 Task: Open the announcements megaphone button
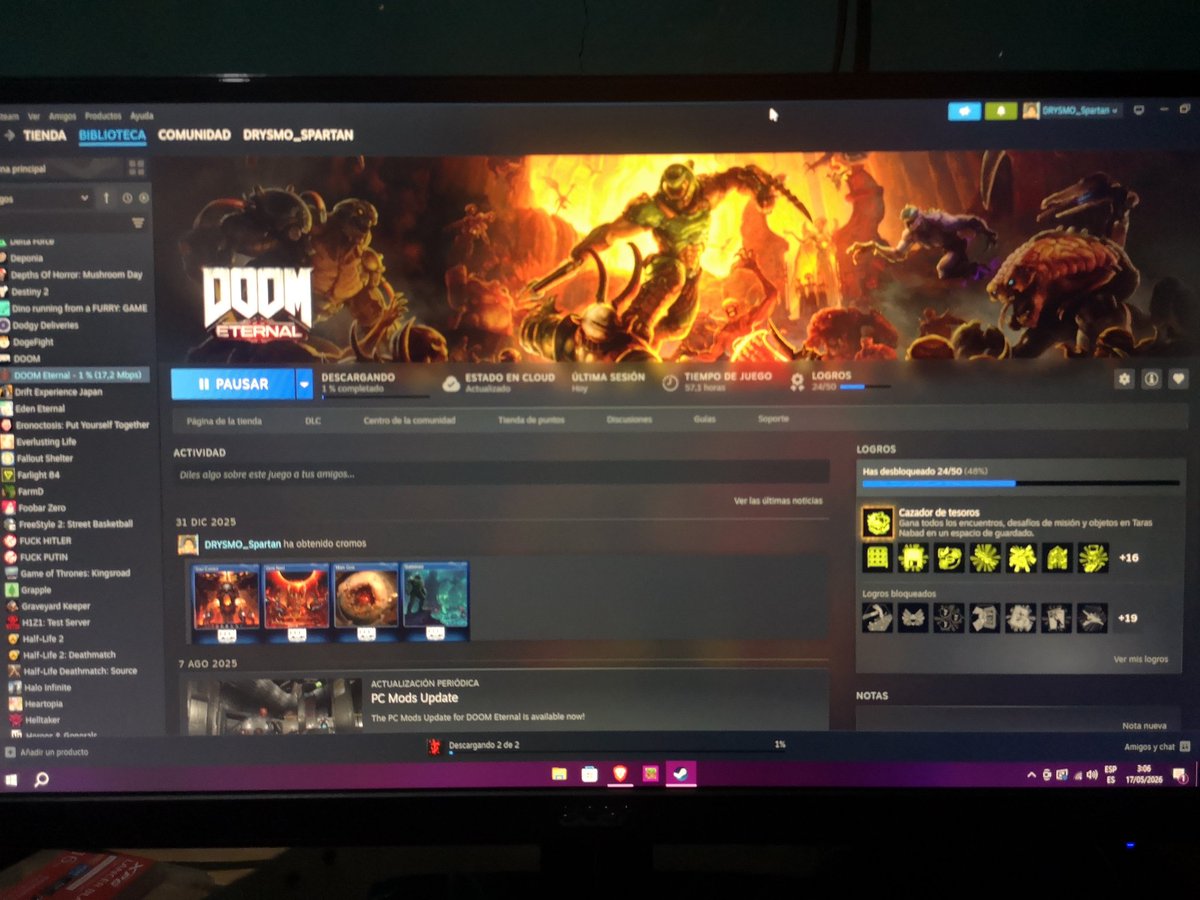pos(964,111)
